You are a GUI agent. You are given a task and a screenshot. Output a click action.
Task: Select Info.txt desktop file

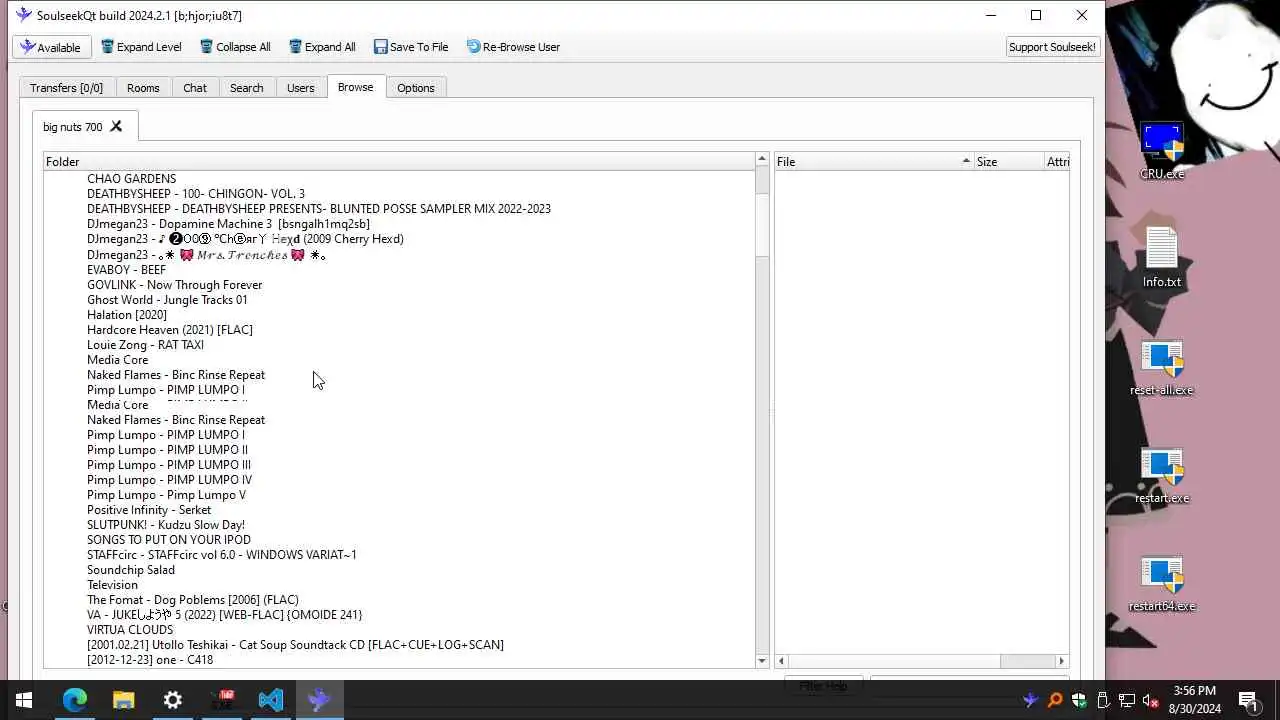pos(1162,258)
